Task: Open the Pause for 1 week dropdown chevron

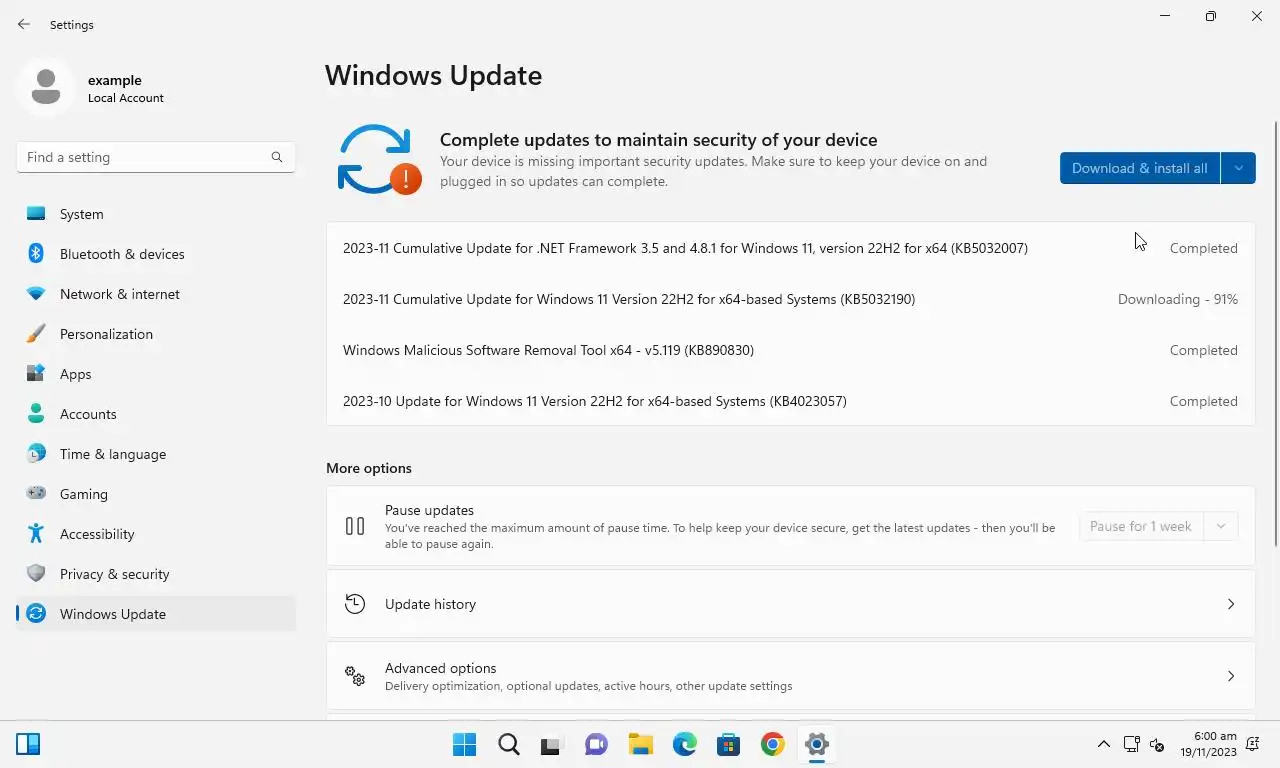Action: coord(1220,526)
